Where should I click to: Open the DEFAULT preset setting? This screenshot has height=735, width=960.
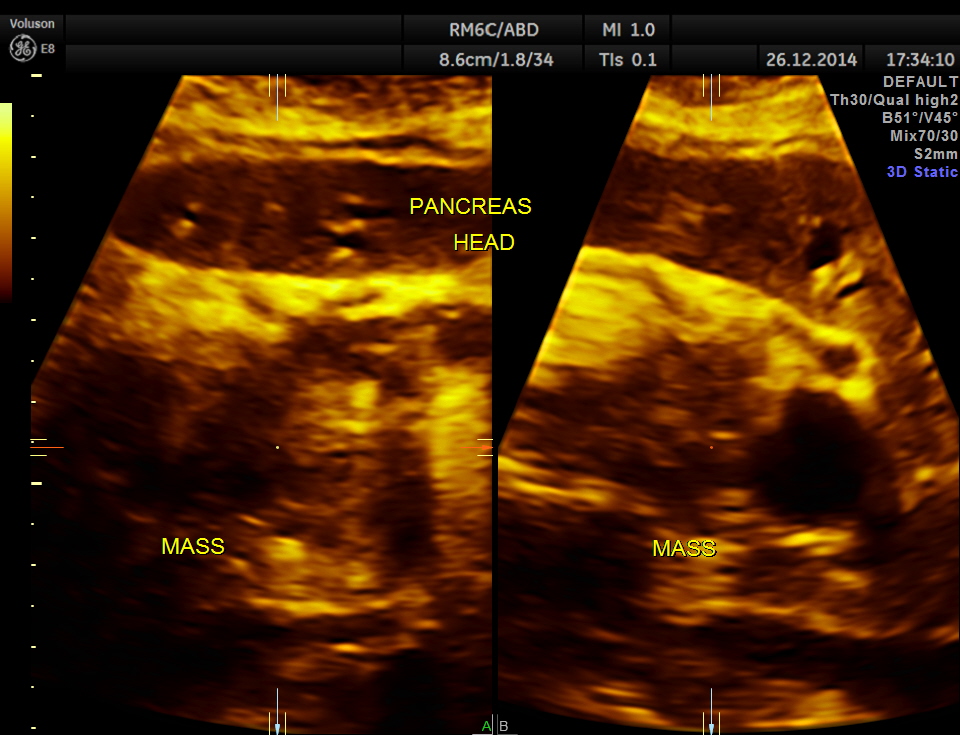tap(921, 82)
